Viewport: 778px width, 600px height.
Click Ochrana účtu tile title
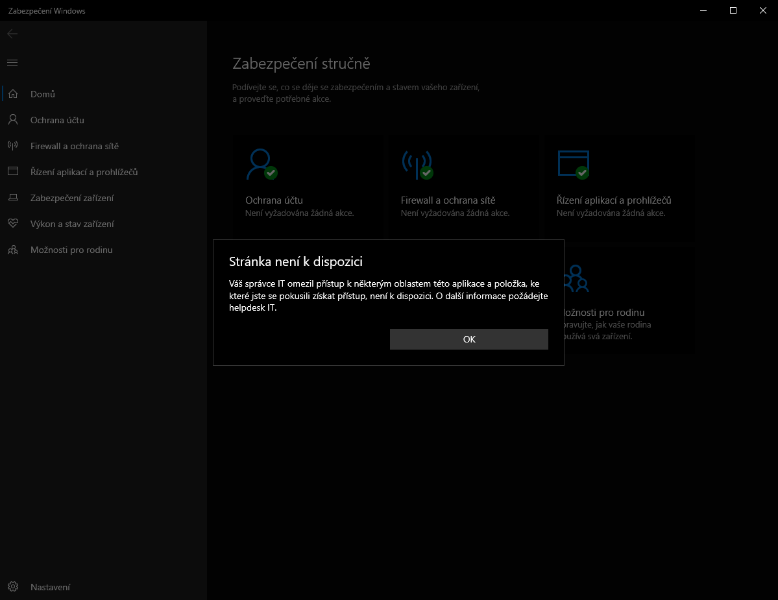click(274, 200)
